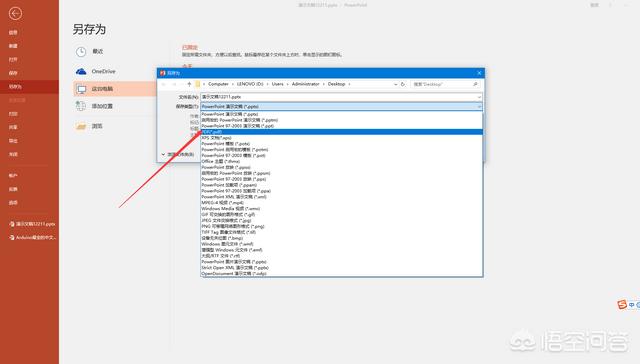Image resolution: width=640 pixels, height=364 pixels.
Task: Click the LENOVO (D:) breadcrumb segment
Action: pos(250,84)
